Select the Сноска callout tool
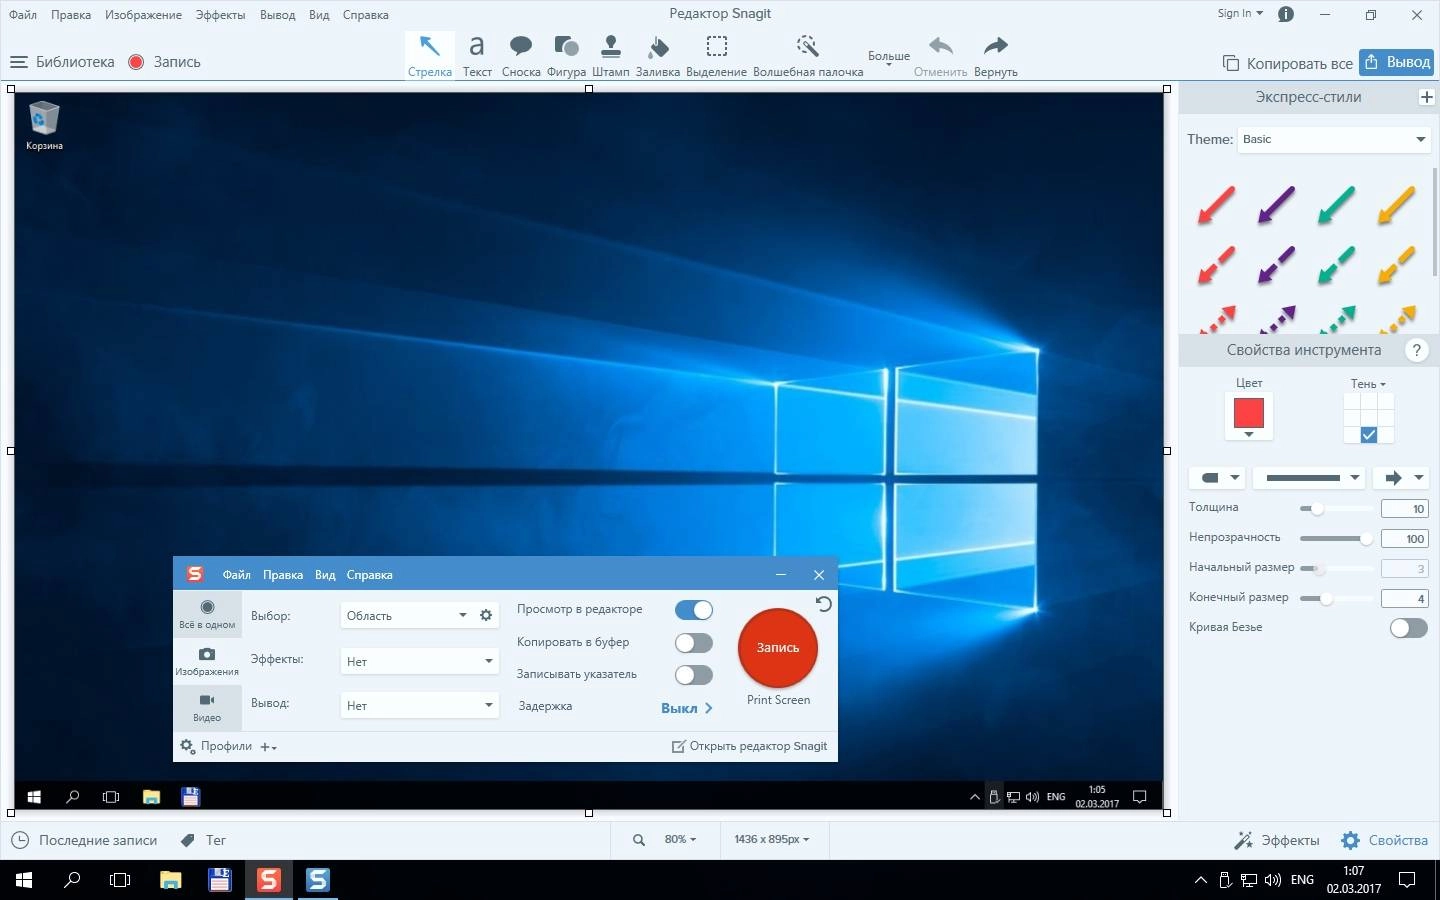Viewport: 1440px width, 900px height. [521, 55]
